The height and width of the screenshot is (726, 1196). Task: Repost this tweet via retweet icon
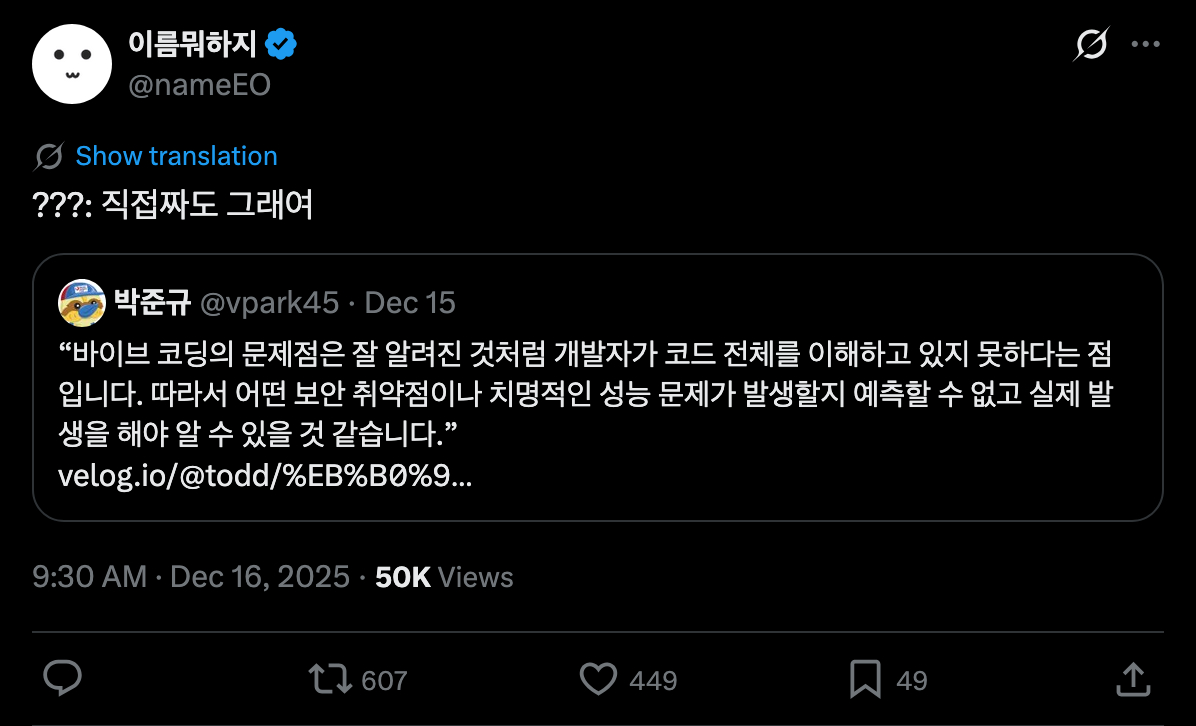pos(329,680)
